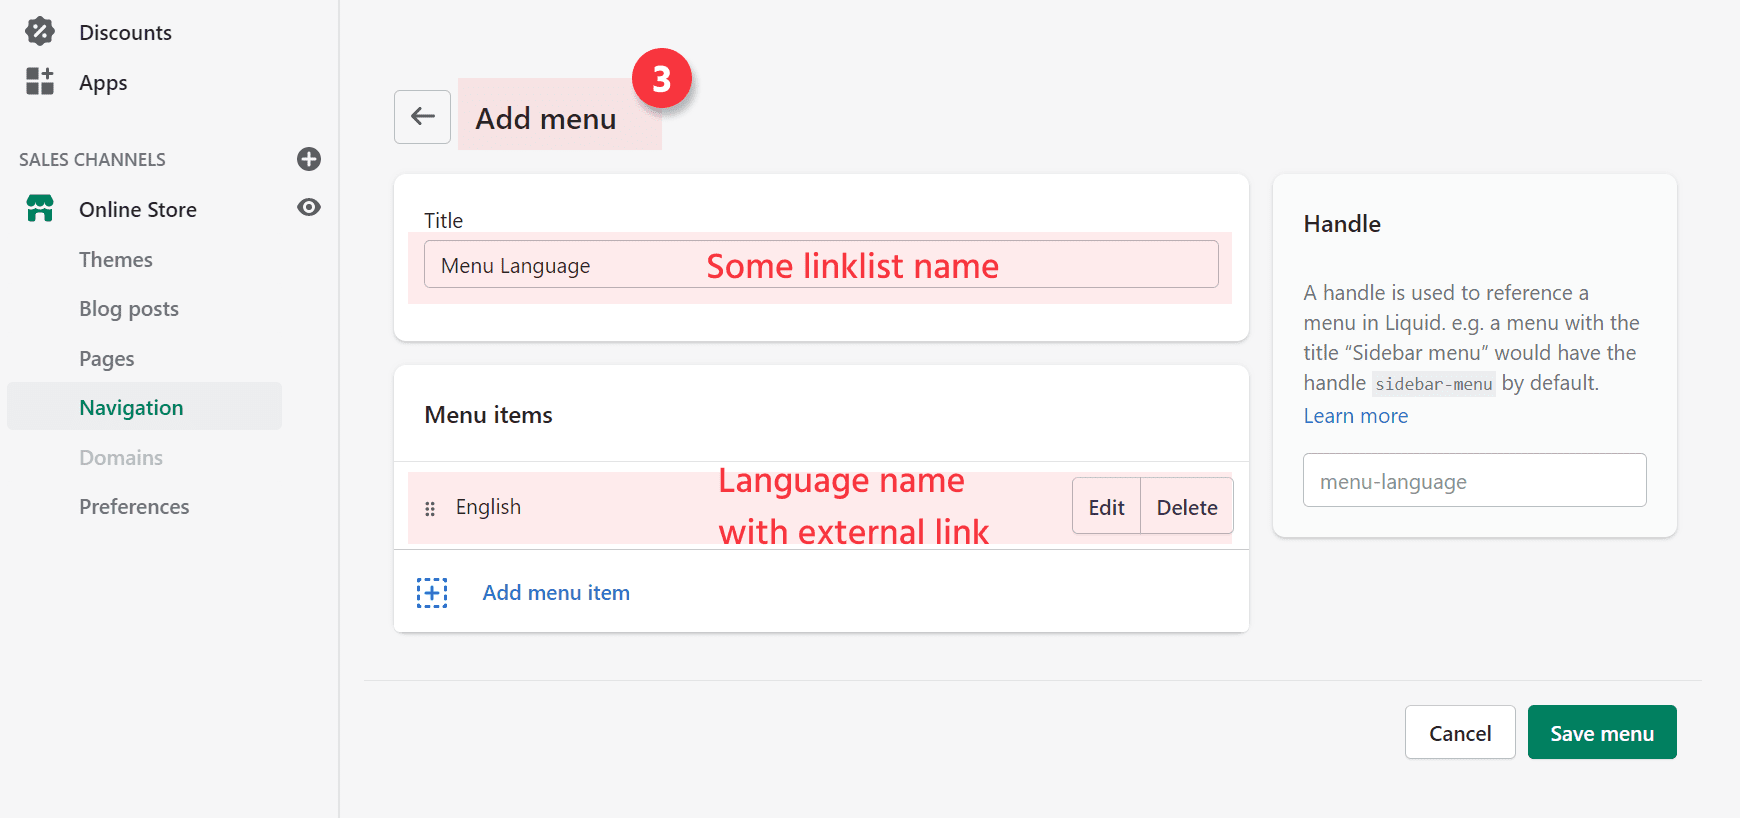Focus the menu Title input field

pos(821,264)
